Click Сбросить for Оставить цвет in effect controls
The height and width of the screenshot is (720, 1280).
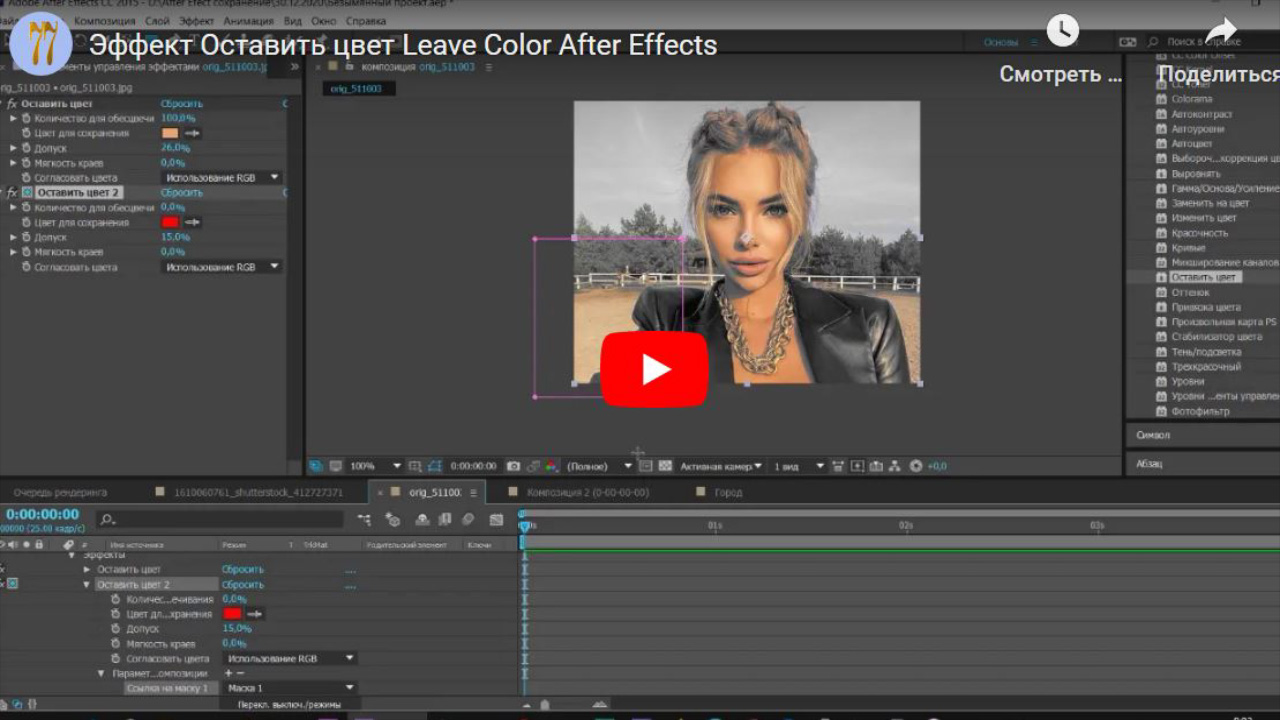[182, 103]
